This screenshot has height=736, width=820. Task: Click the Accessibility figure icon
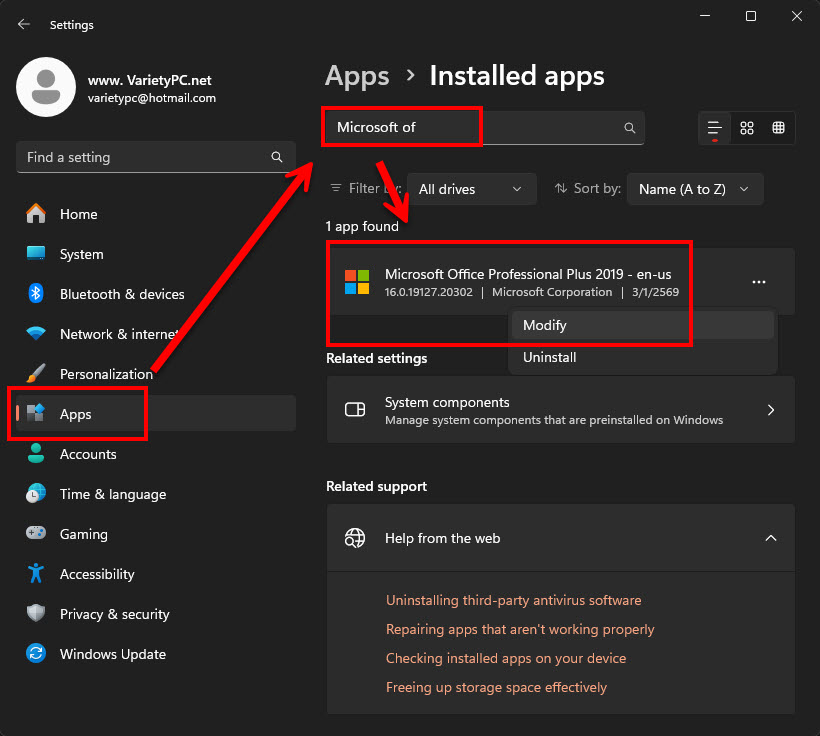(36, 573)
